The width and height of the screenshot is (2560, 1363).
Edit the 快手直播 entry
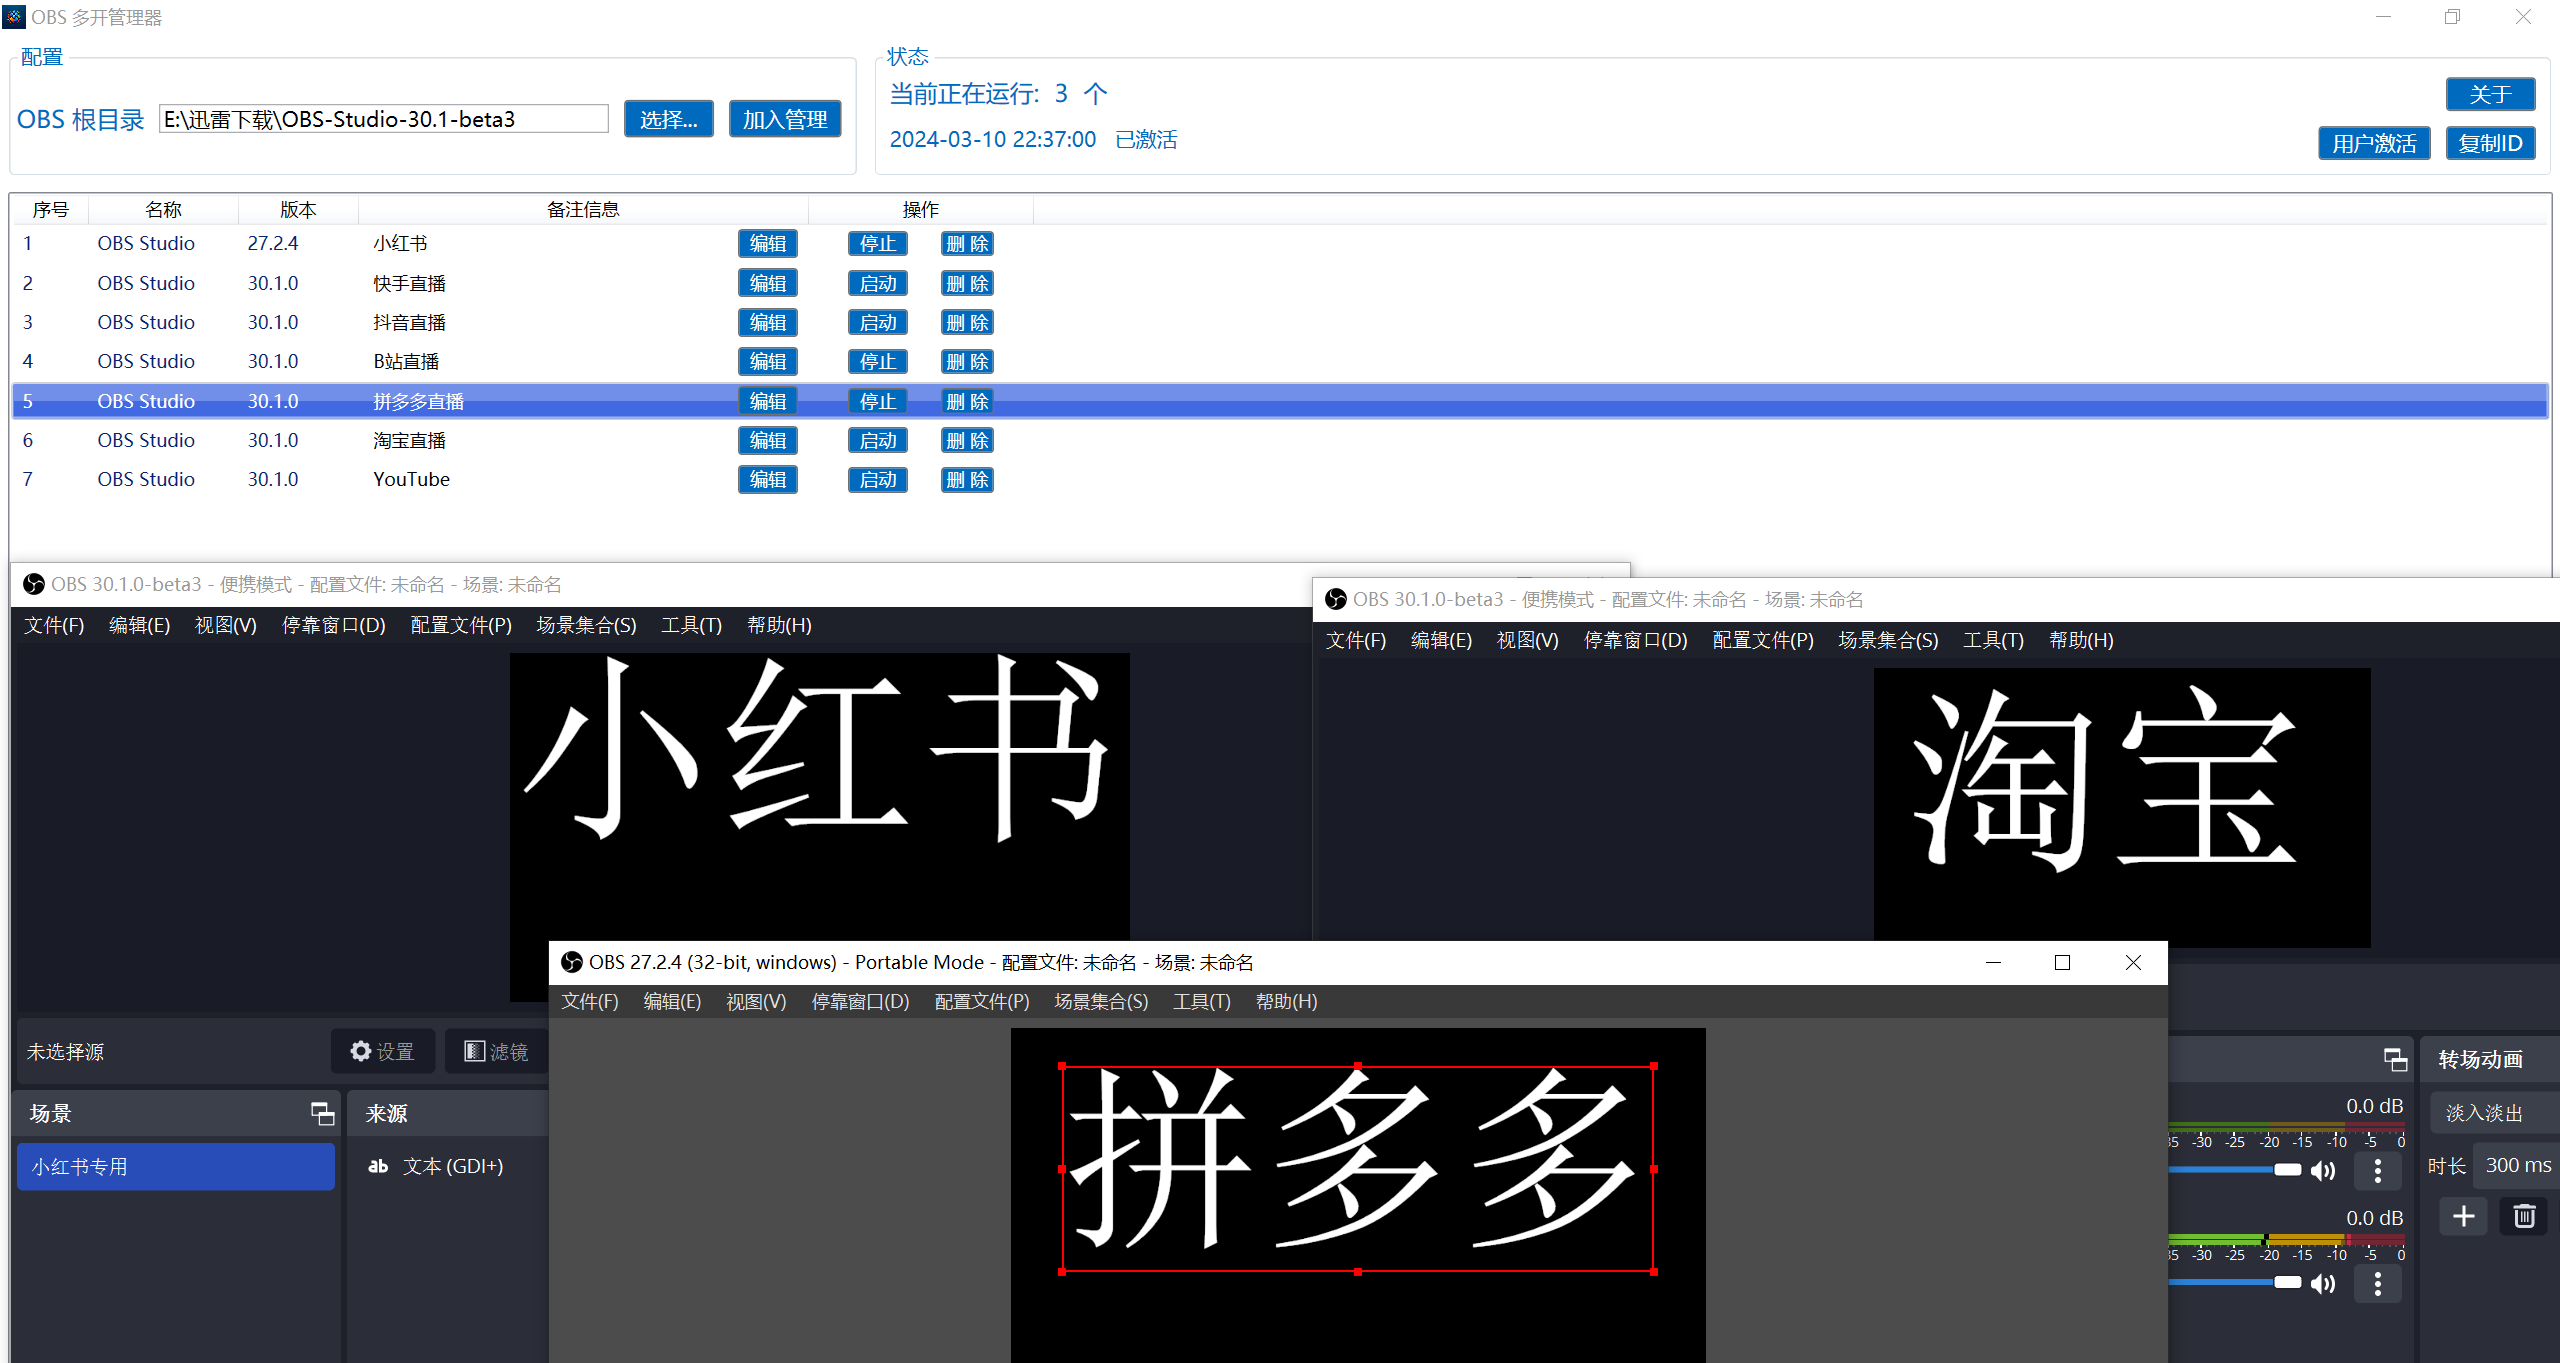coord(768,283)
